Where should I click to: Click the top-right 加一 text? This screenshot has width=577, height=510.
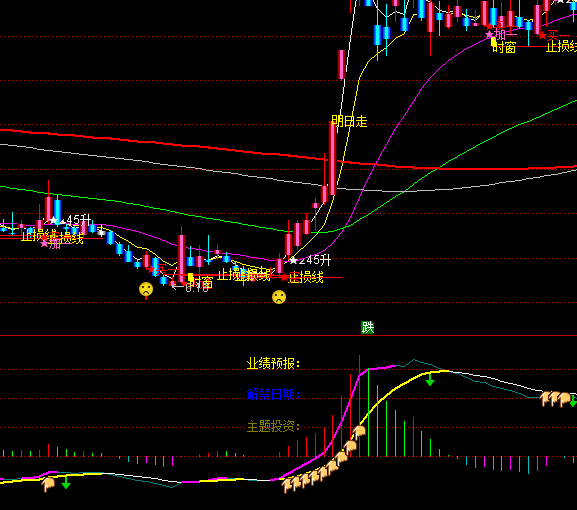click(x=506, y=35)
